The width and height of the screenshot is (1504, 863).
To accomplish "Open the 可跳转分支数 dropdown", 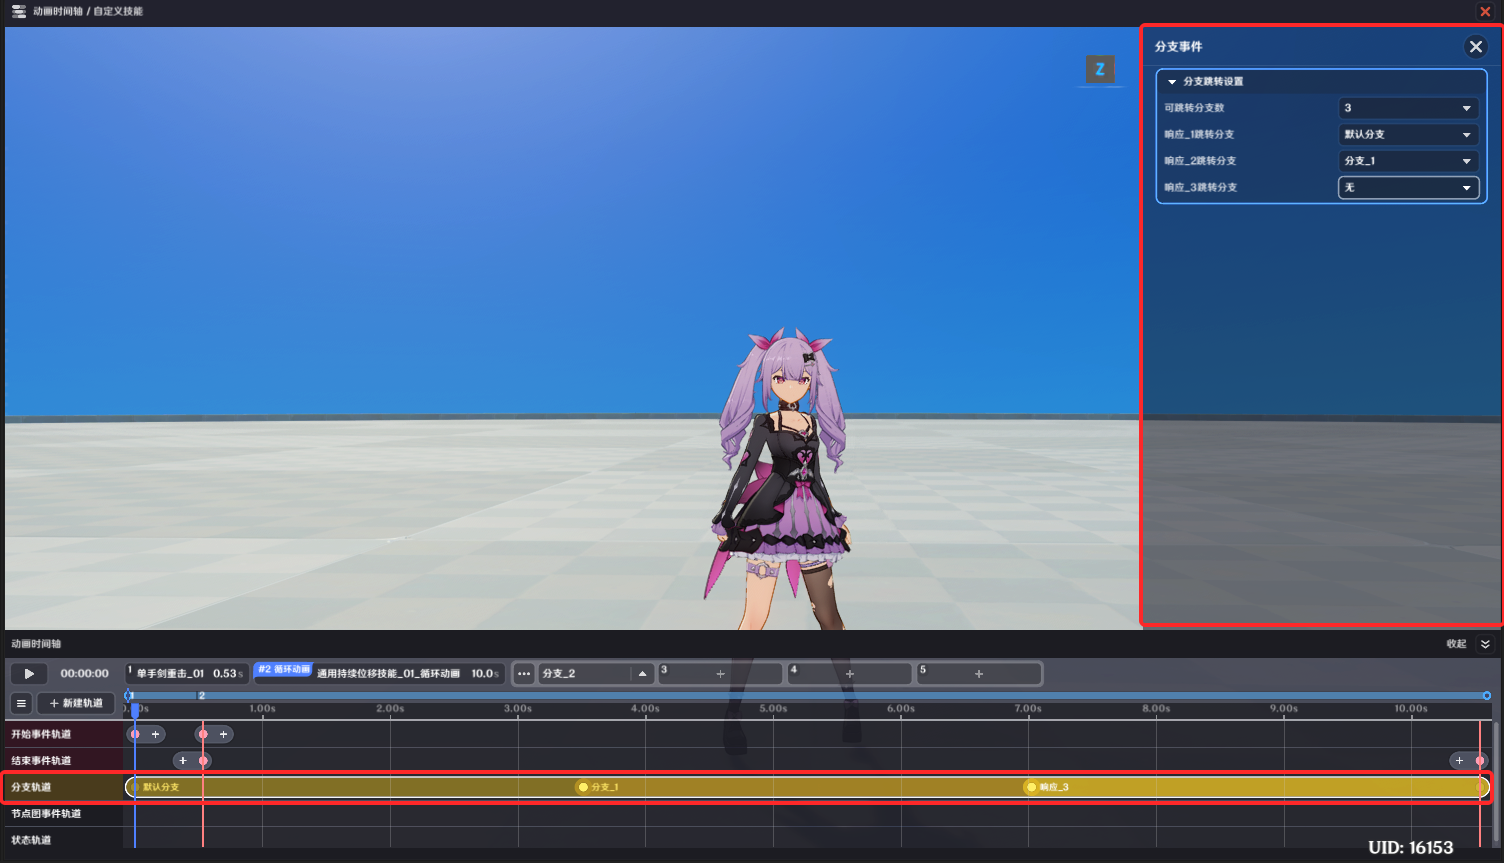I will pos(1408,108).
